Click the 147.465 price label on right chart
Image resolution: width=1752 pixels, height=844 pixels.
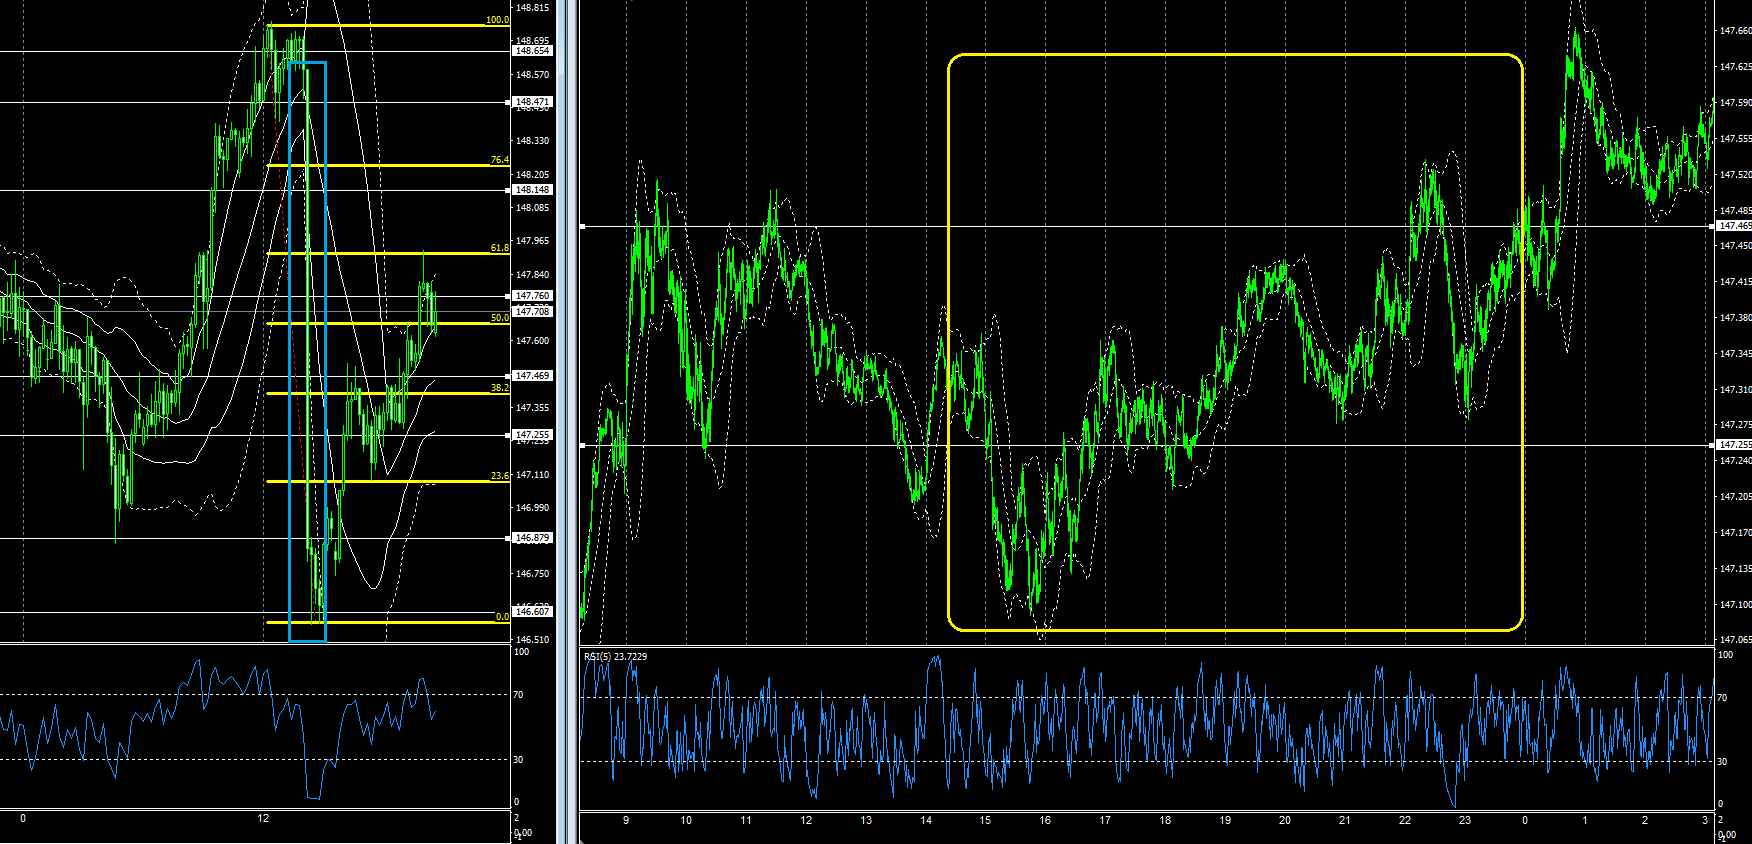click(x=1734, y=226)
